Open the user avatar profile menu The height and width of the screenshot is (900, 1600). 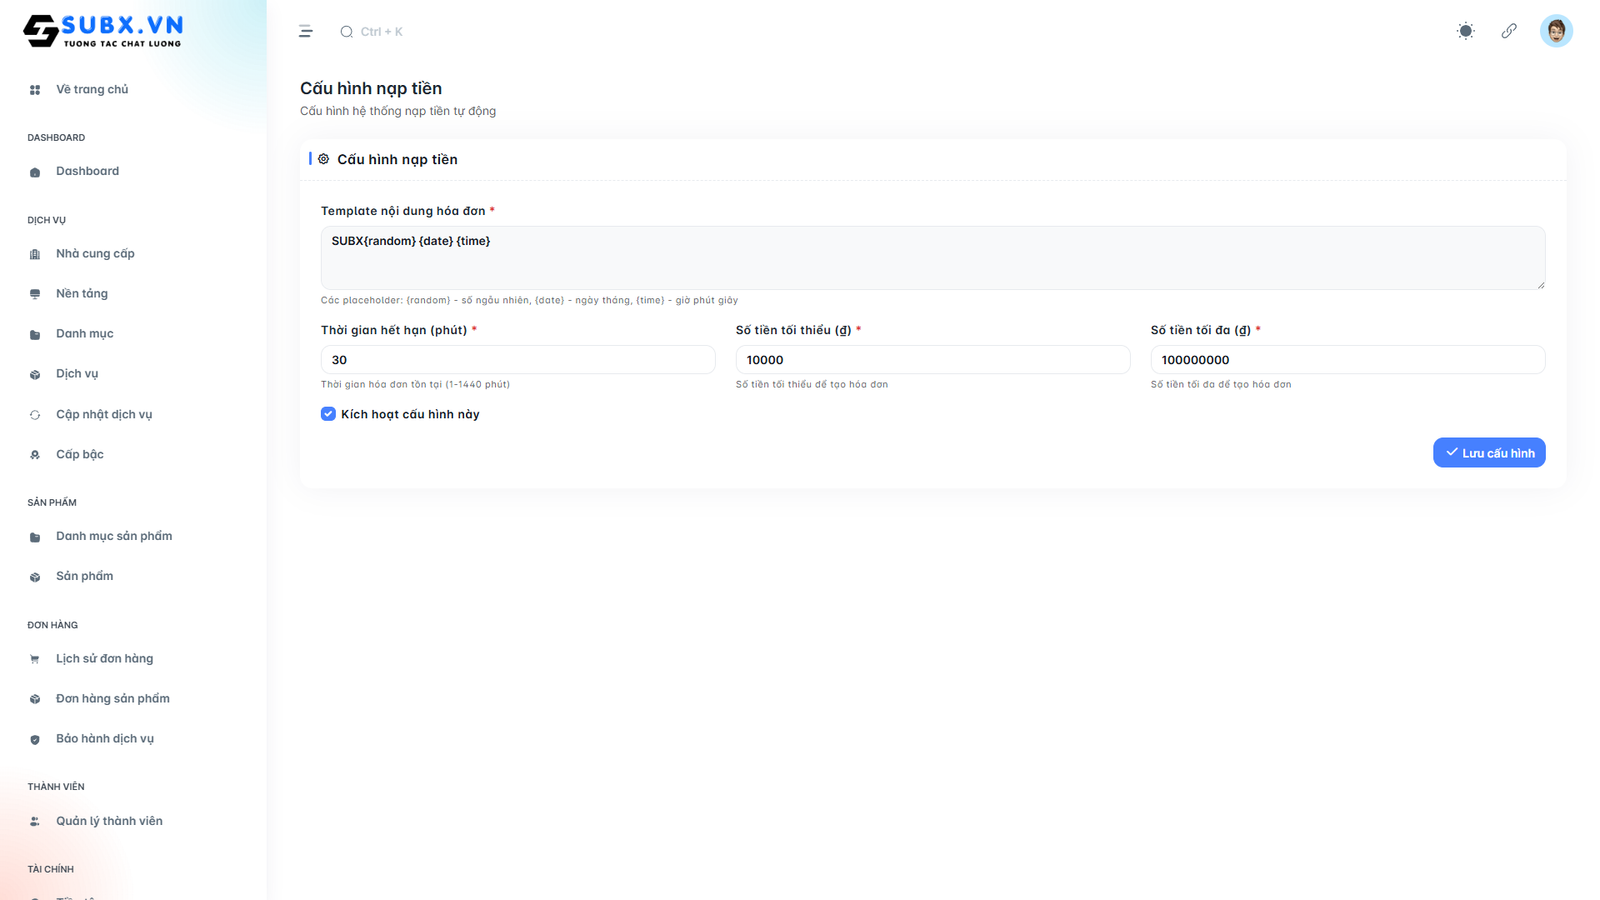(x=1555, y=31)
